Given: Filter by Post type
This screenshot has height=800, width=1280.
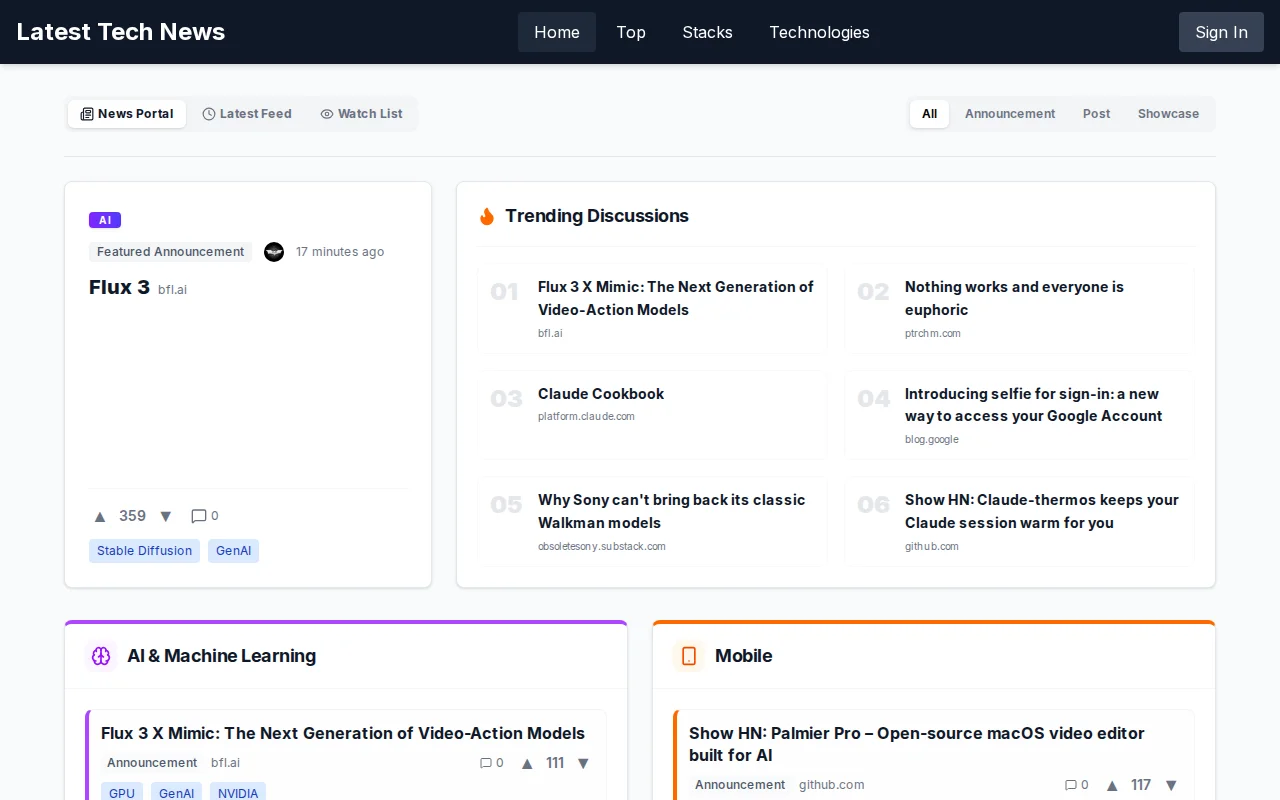Looking at the screenshot, I should 1096,114.
